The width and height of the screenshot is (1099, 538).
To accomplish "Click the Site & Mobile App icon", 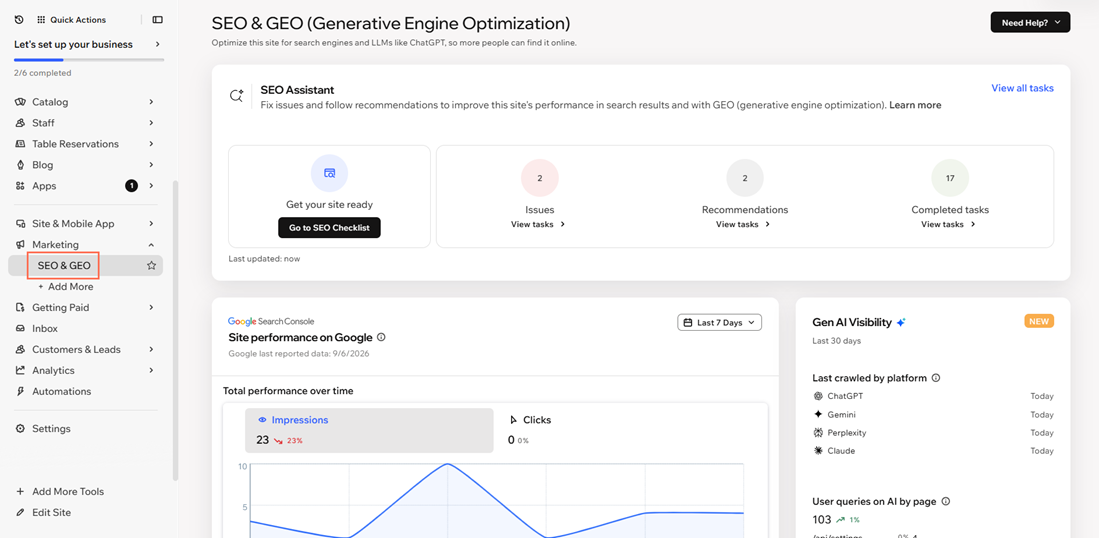I will tap(20, 224).
